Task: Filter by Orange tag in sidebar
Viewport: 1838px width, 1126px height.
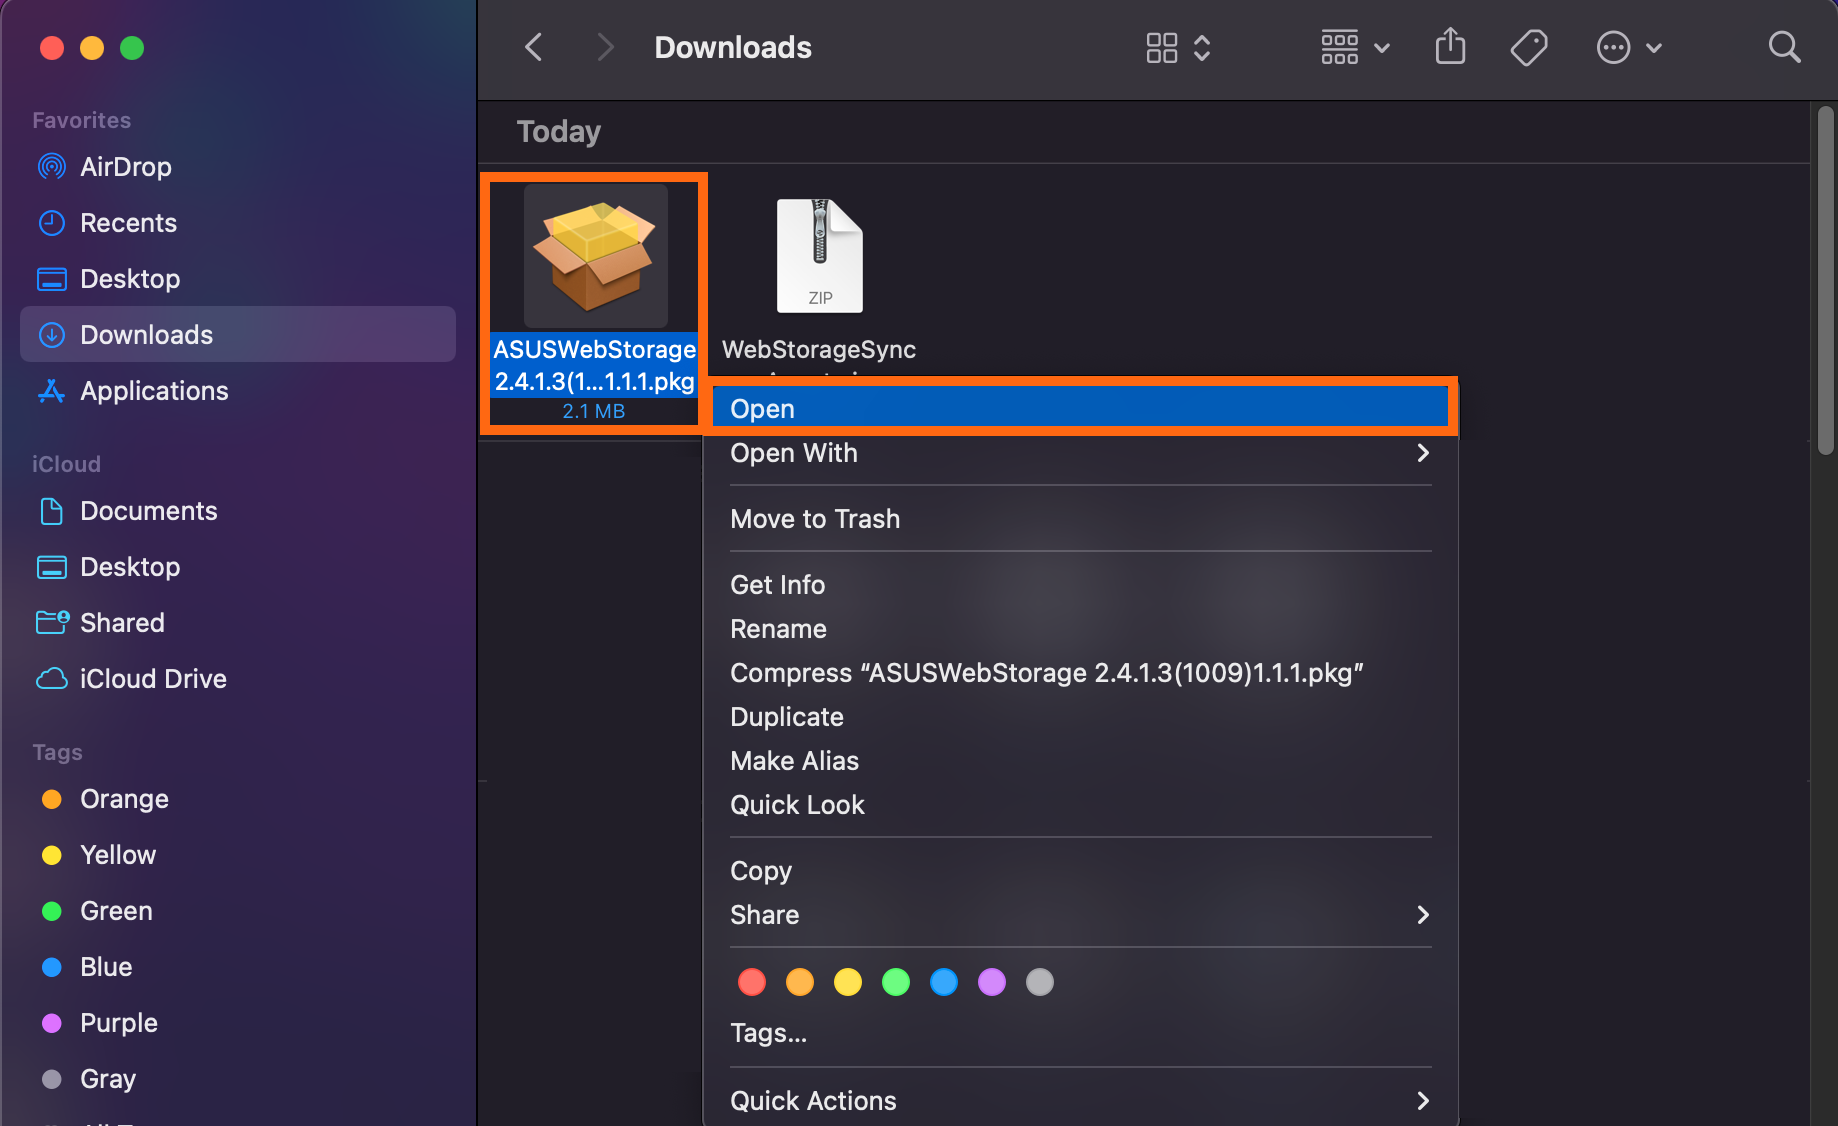Action: tap(238, 799)
